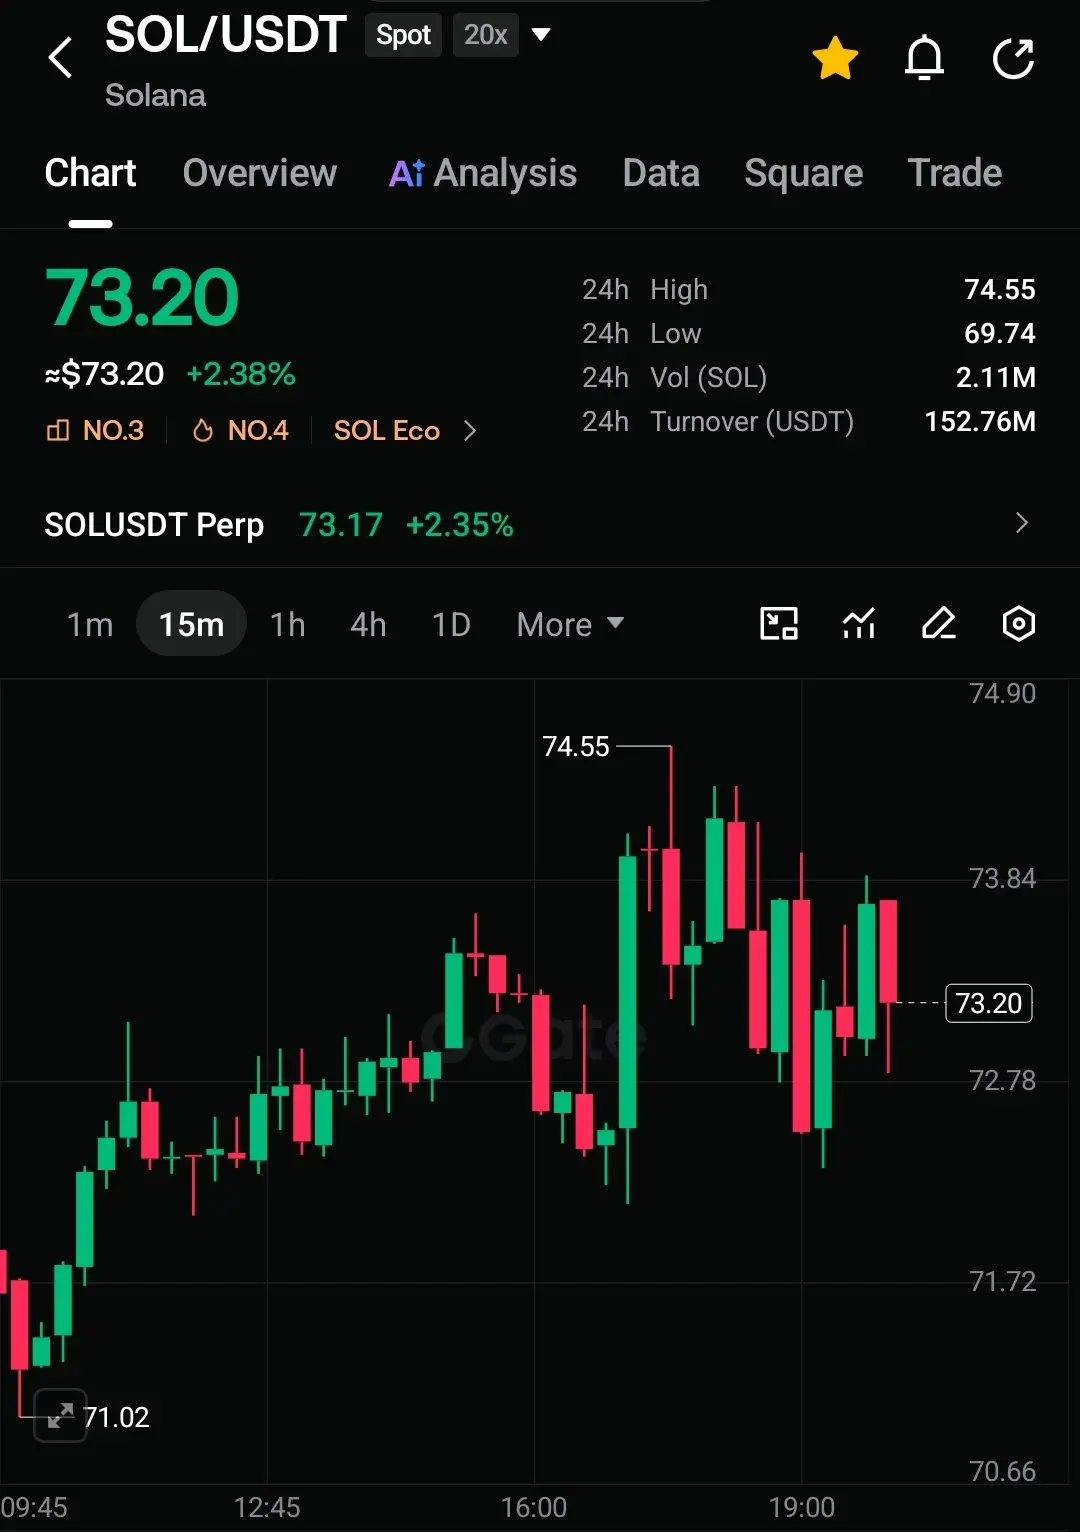1080x1532 pixels.
Task: Go back with the left arrow
Action: coord(61,57)
